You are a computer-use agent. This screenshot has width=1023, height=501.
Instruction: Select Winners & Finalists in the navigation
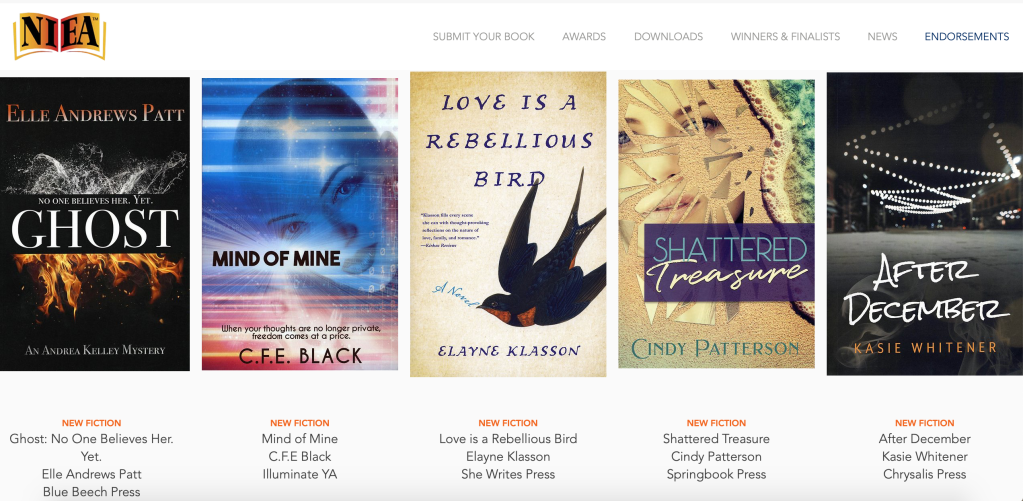click(x=785, y=37)
